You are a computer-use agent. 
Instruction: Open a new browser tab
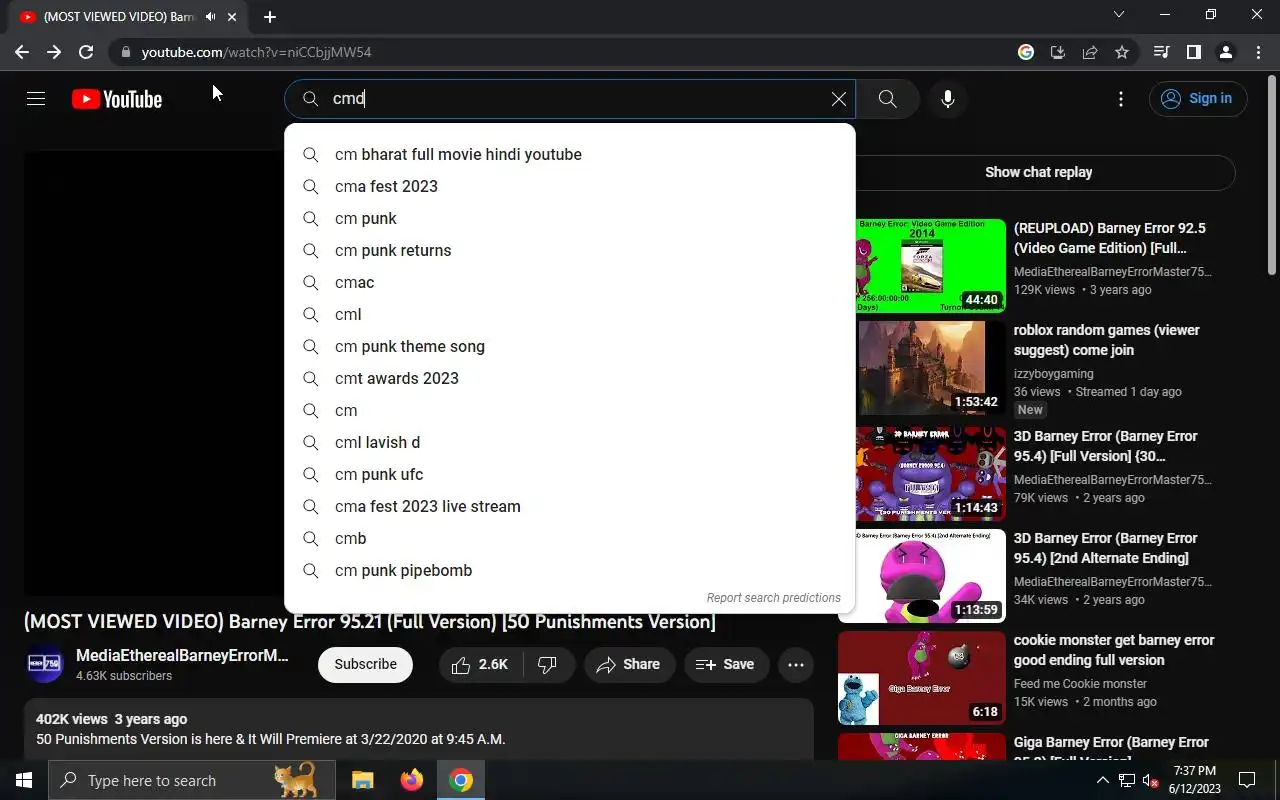270,17
